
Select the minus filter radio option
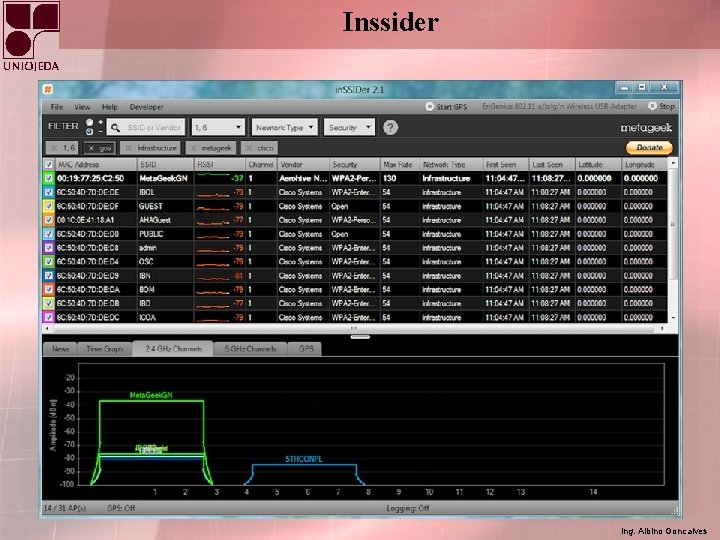(90, 132)
